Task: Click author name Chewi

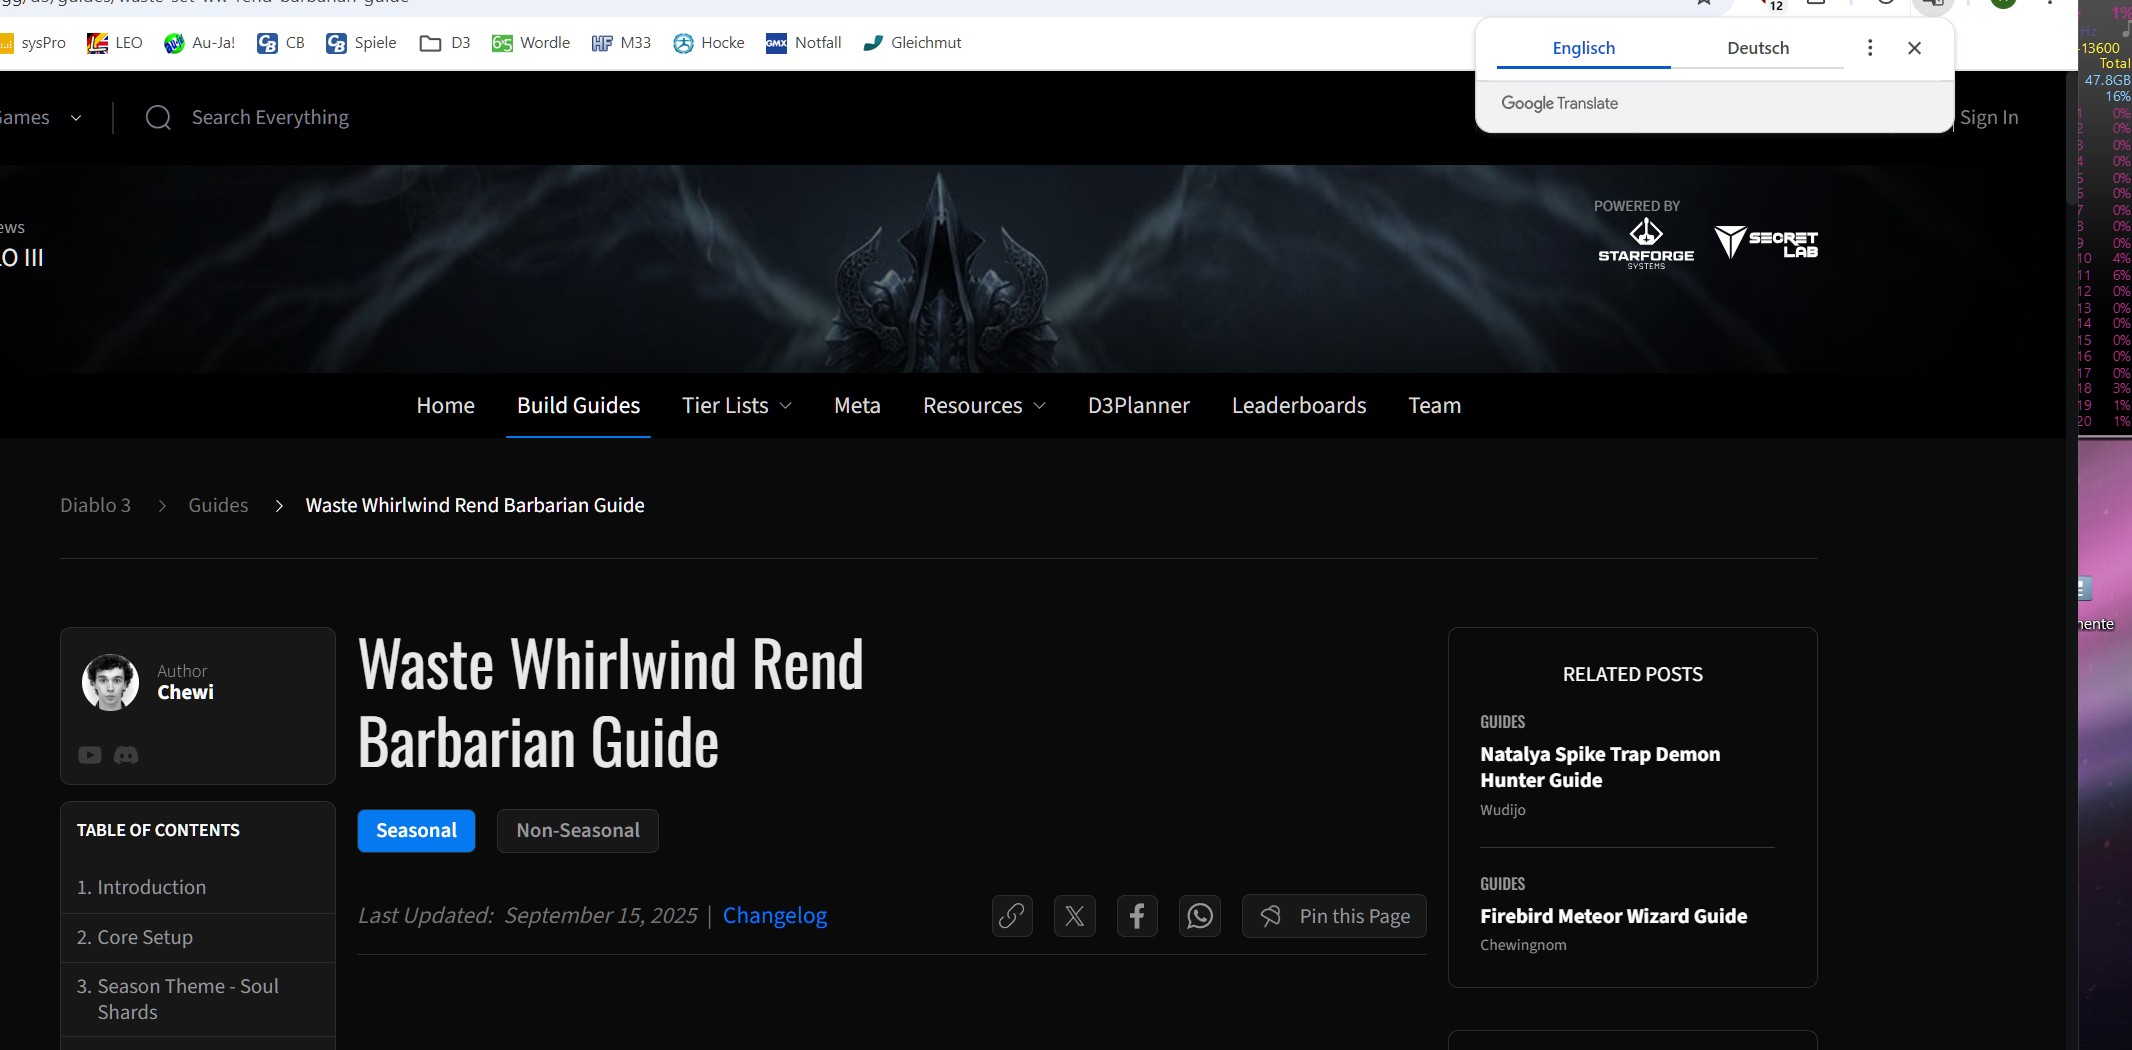Action: 185,692
